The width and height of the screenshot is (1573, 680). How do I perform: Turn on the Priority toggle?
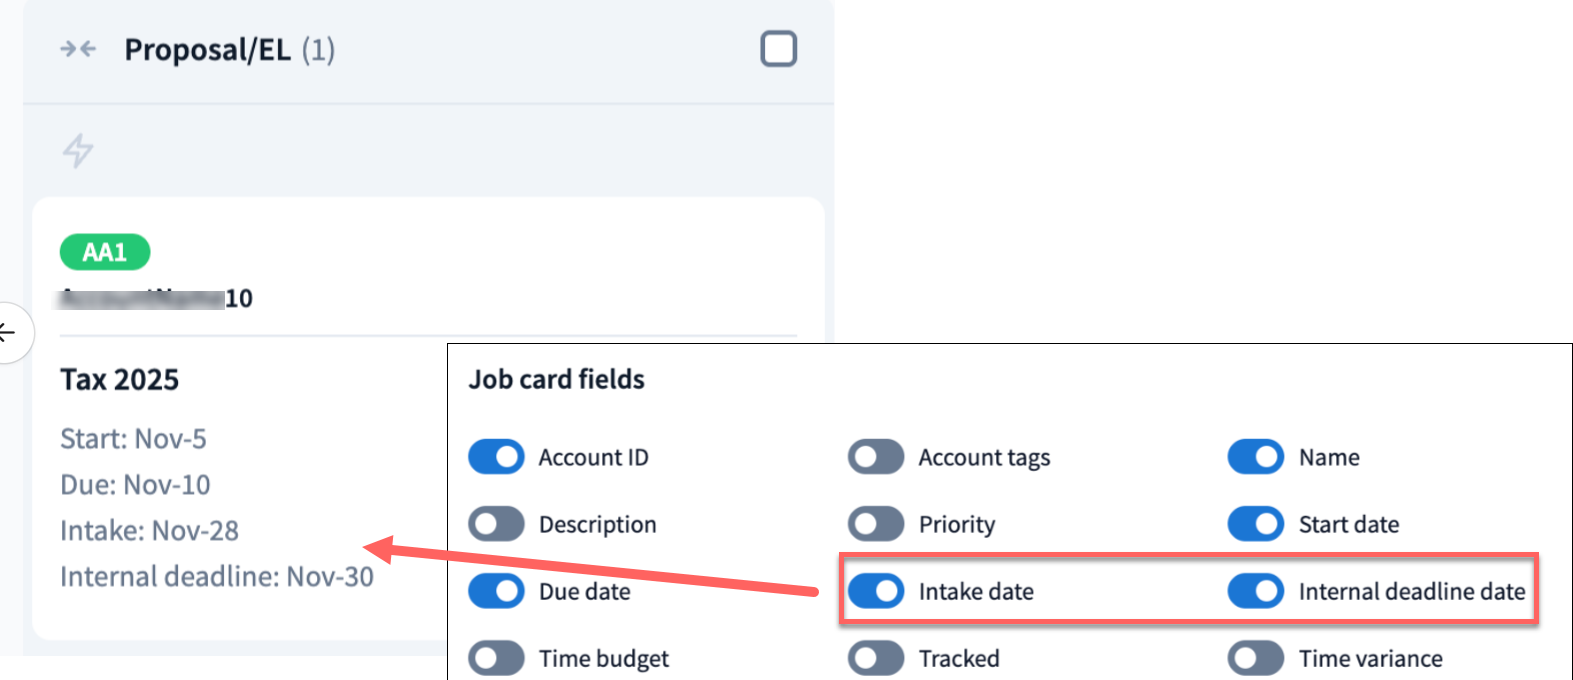[x=876, y=524]
